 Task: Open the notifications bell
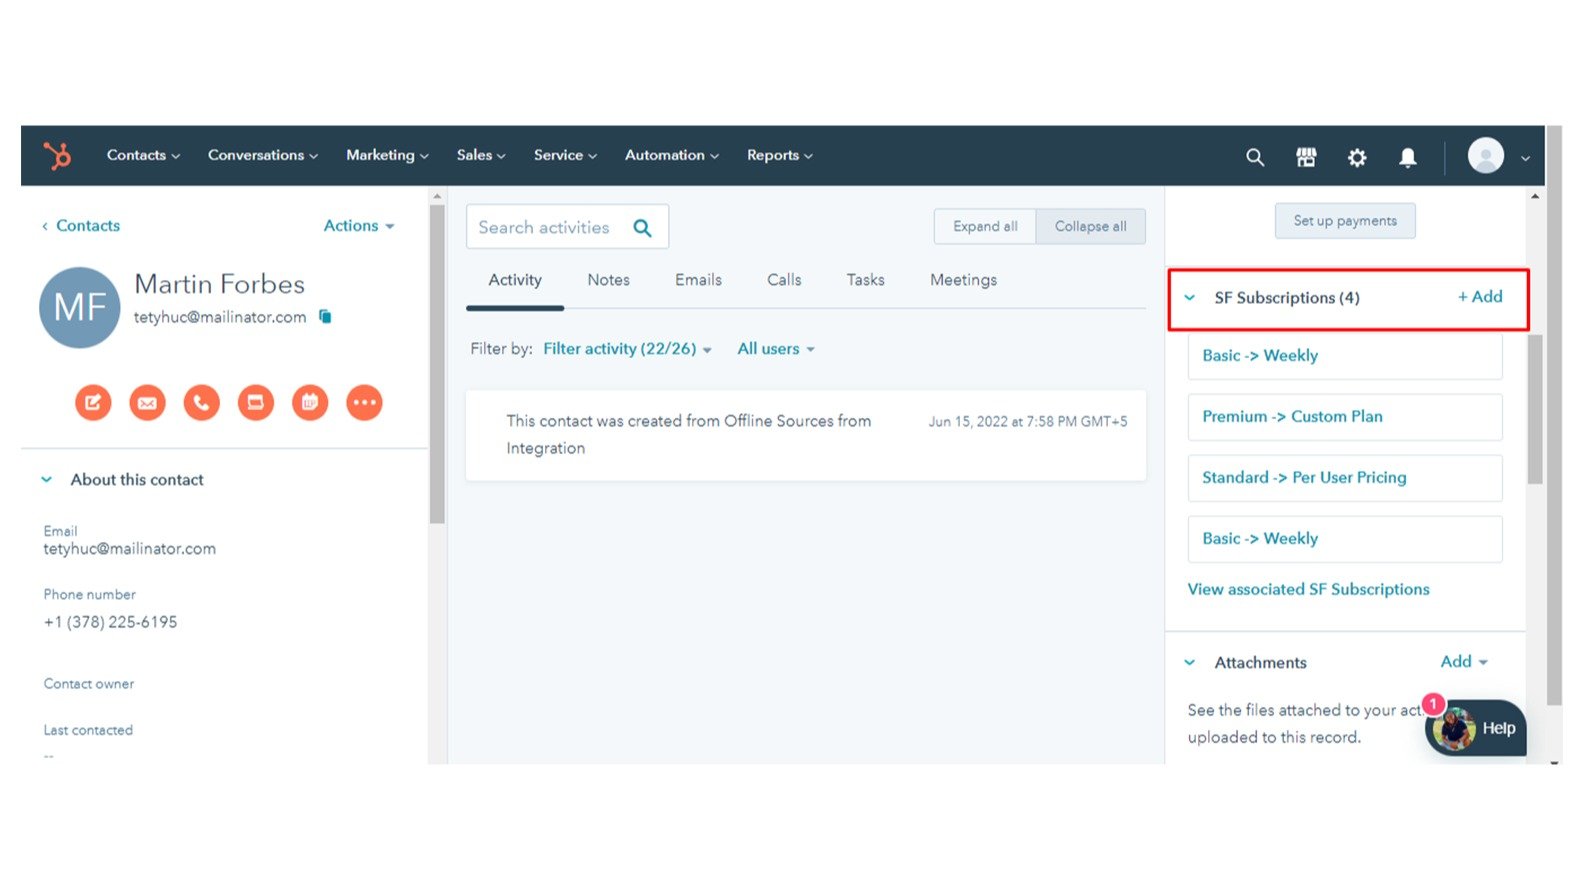point(1408,157)
